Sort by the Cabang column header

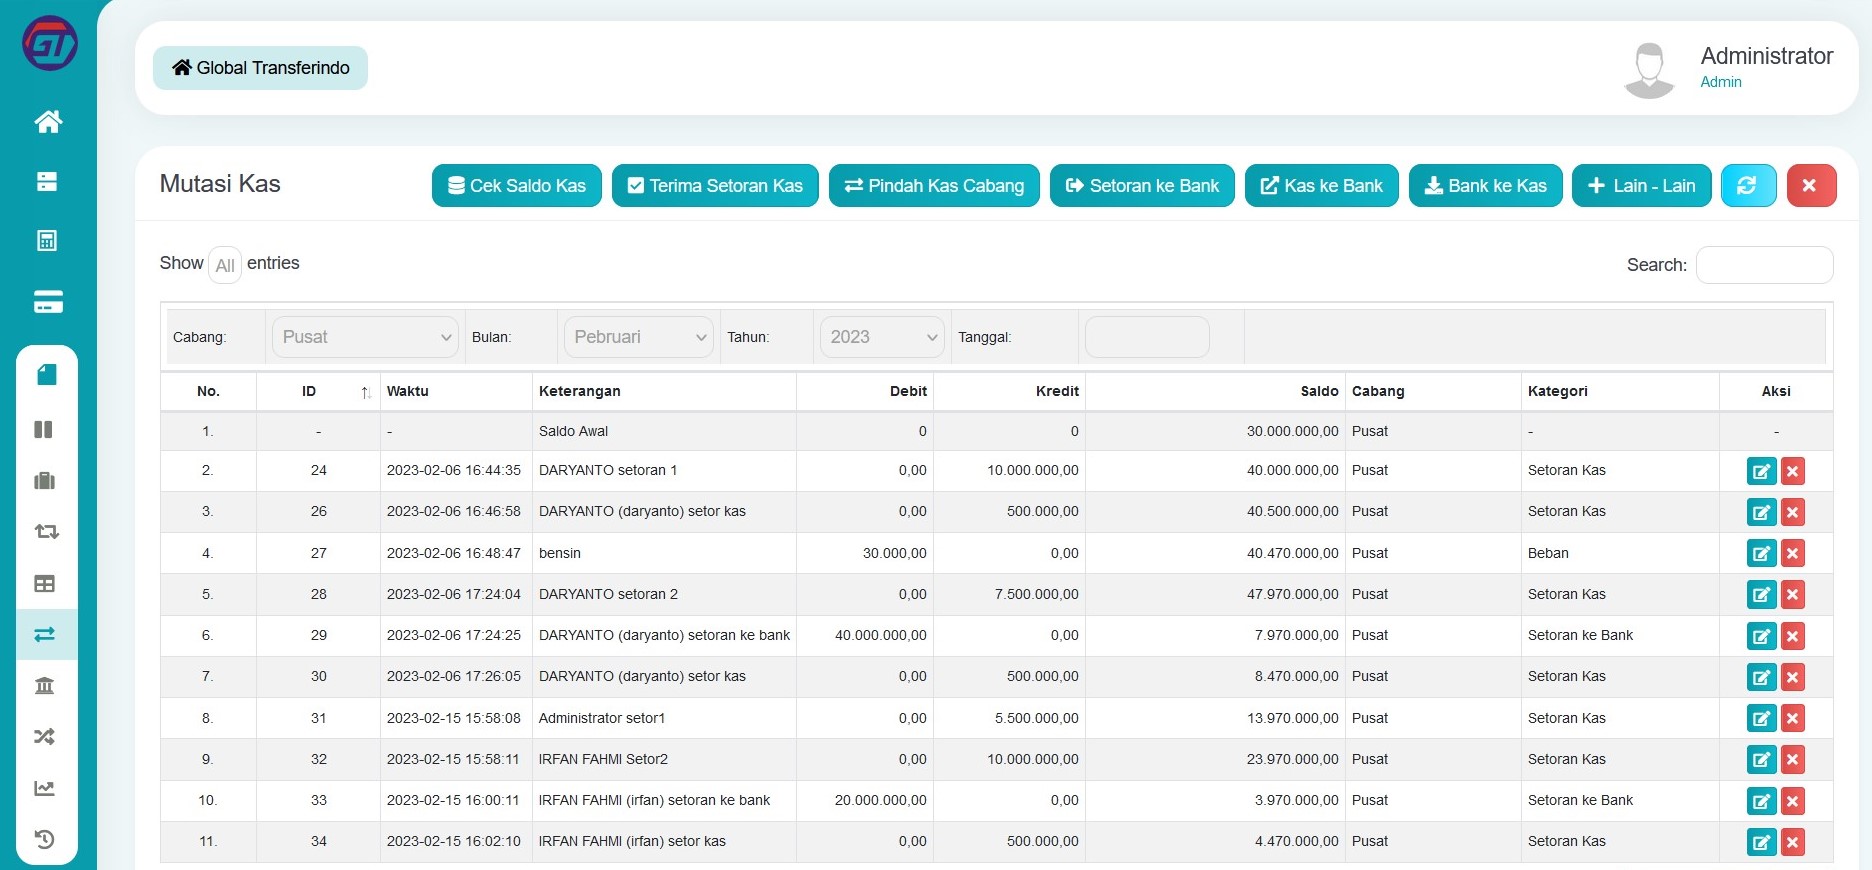1433,391
